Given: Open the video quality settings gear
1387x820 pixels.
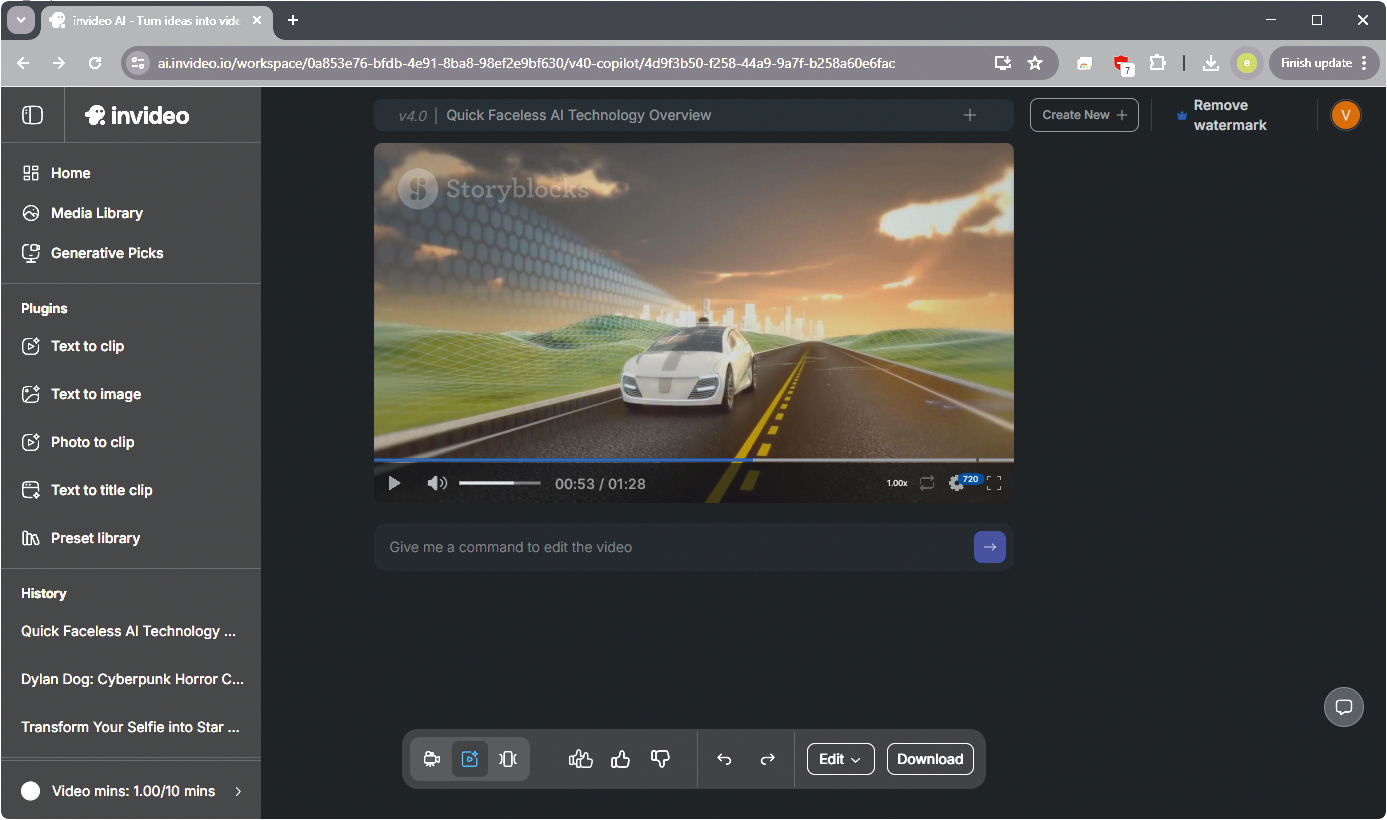Looking at the screenshot, I should [x=957, y=483].
